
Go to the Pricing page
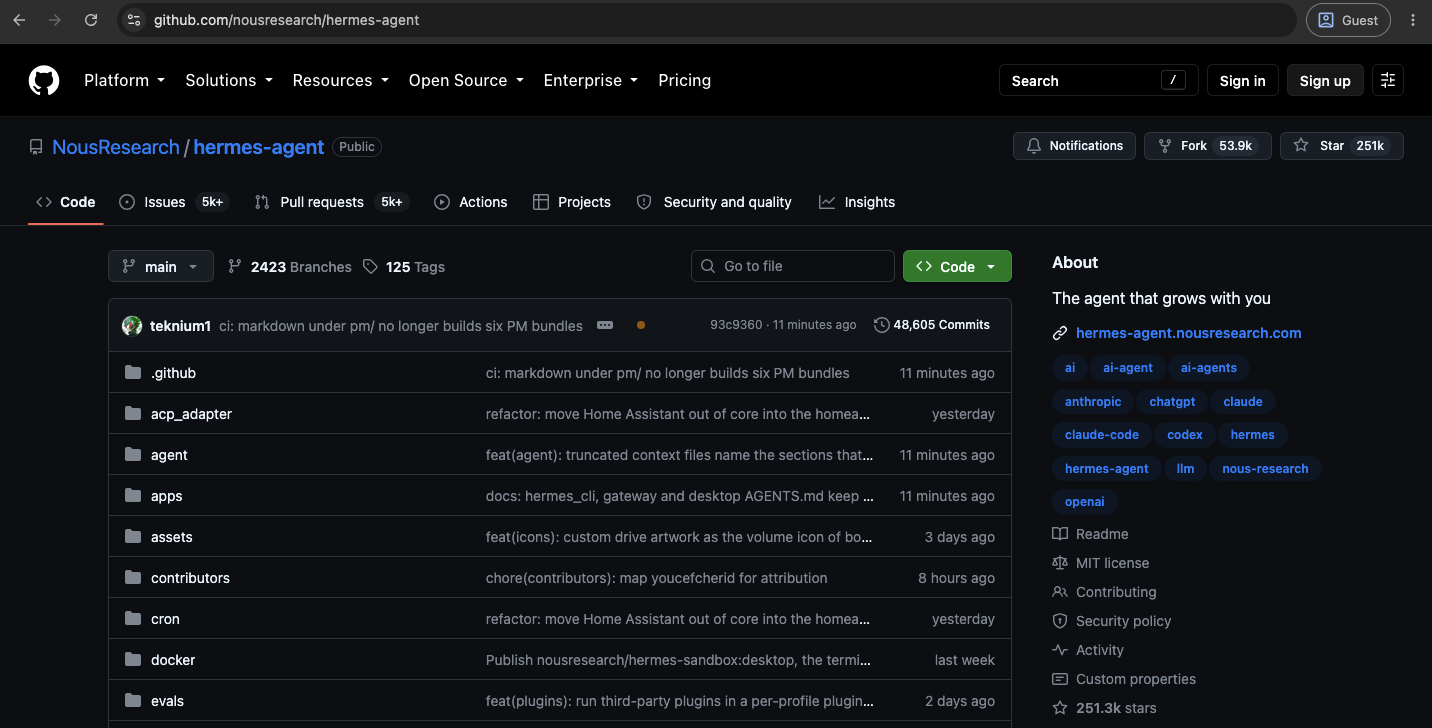coord(685,80)
